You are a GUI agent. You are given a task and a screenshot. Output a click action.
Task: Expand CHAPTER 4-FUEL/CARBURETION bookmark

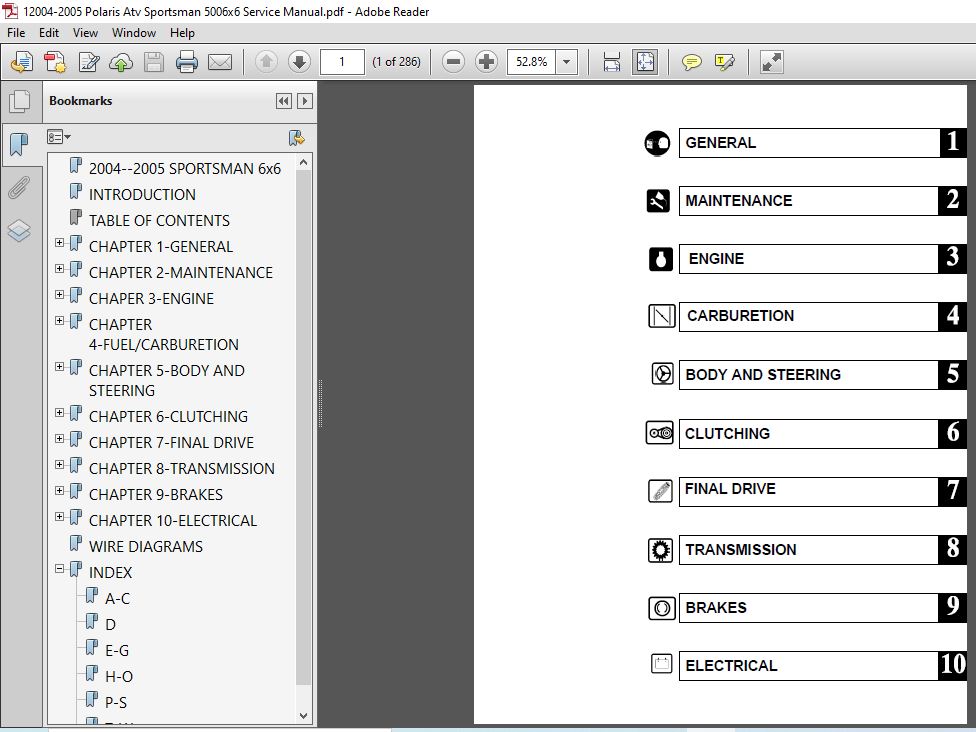[59, 321]
